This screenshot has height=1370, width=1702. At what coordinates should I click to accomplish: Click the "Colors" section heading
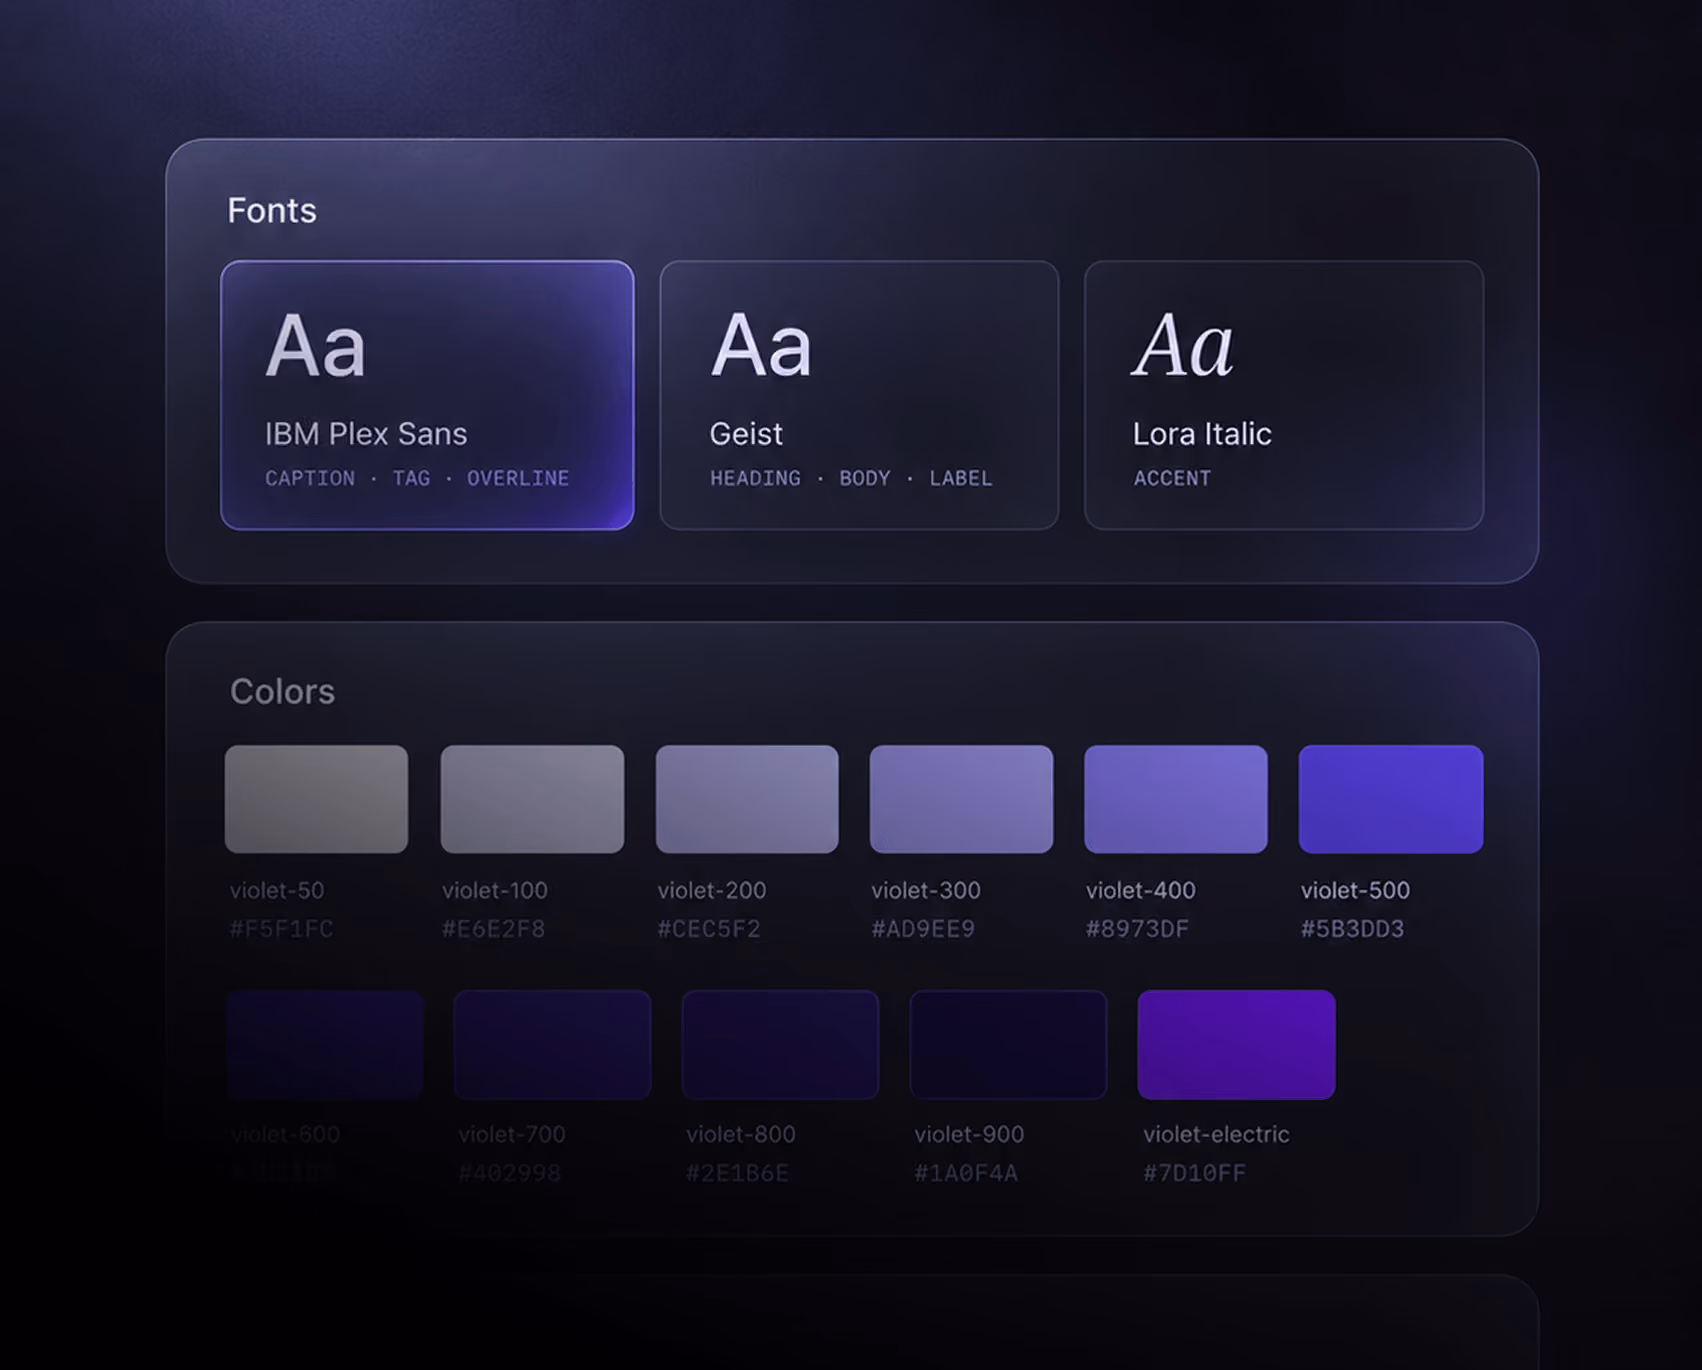(282, 691)
